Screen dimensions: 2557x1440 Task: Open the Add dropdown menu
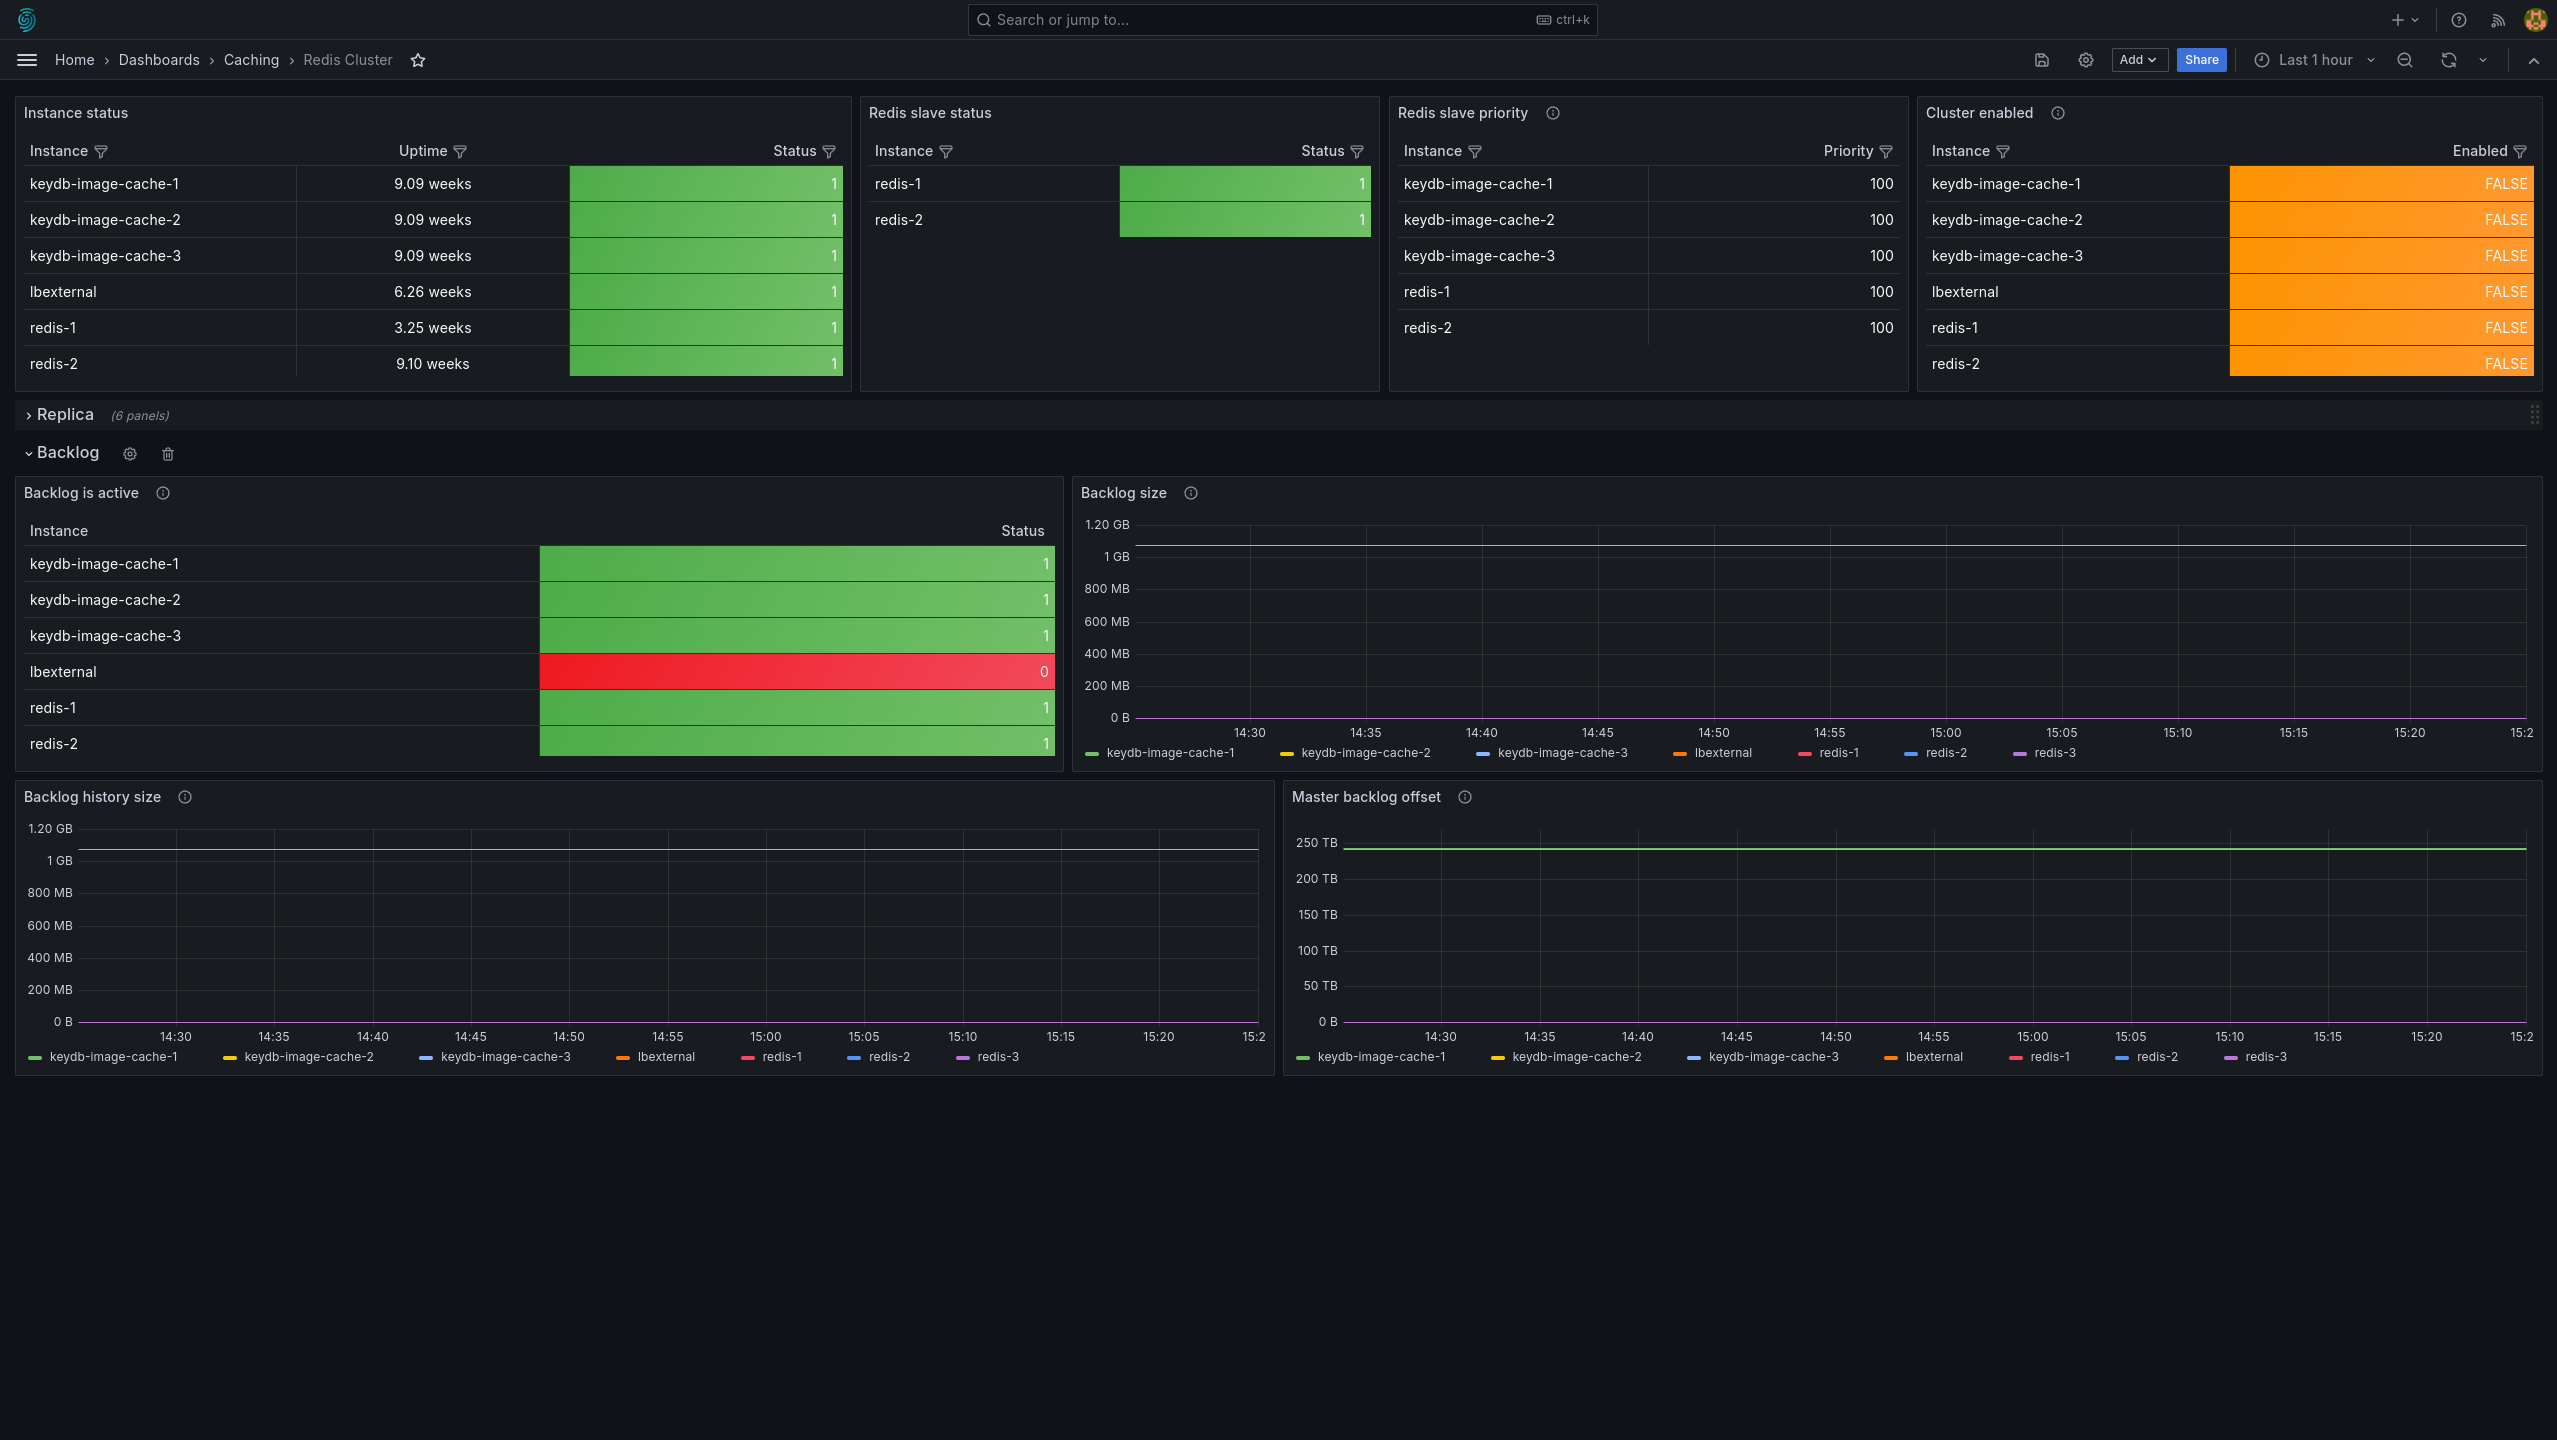pyautogui.click(x=2139, y=60)
